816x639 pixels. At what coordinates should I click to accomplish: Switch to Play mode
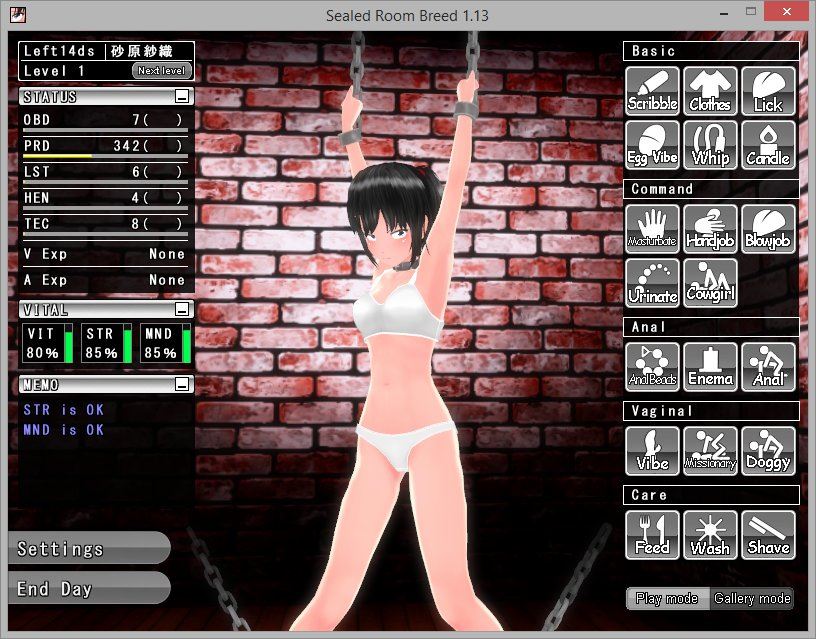(666, 598)
